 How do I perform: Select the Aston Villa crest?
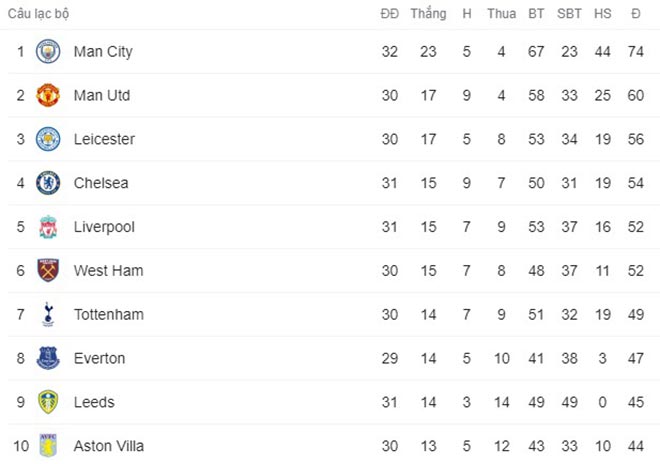(48, 445)
